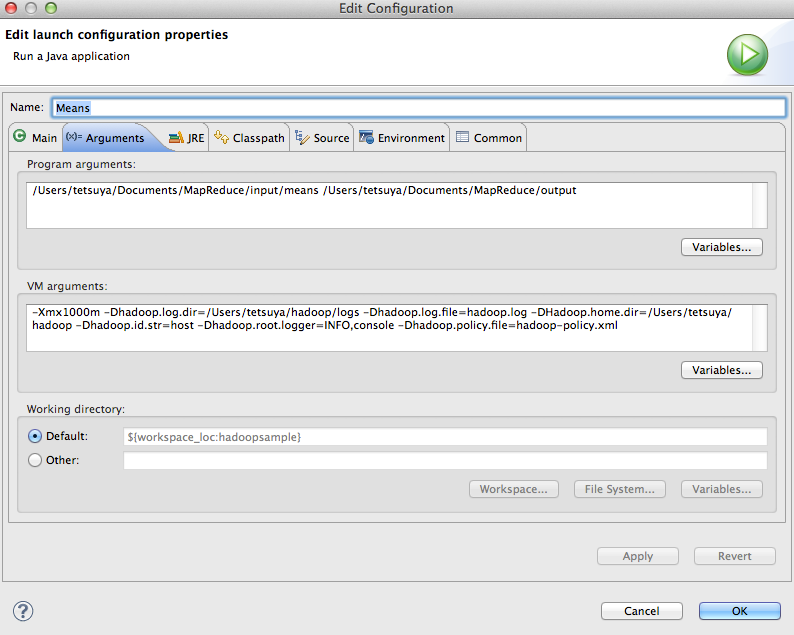Open the Source tab

[x=322, y=137]
